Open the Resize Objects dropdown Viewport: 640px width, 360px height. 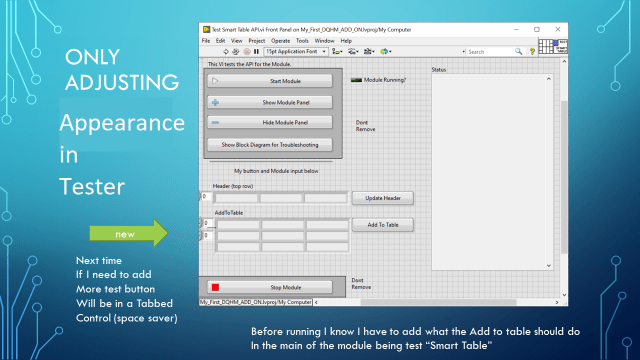coord(369,51)
